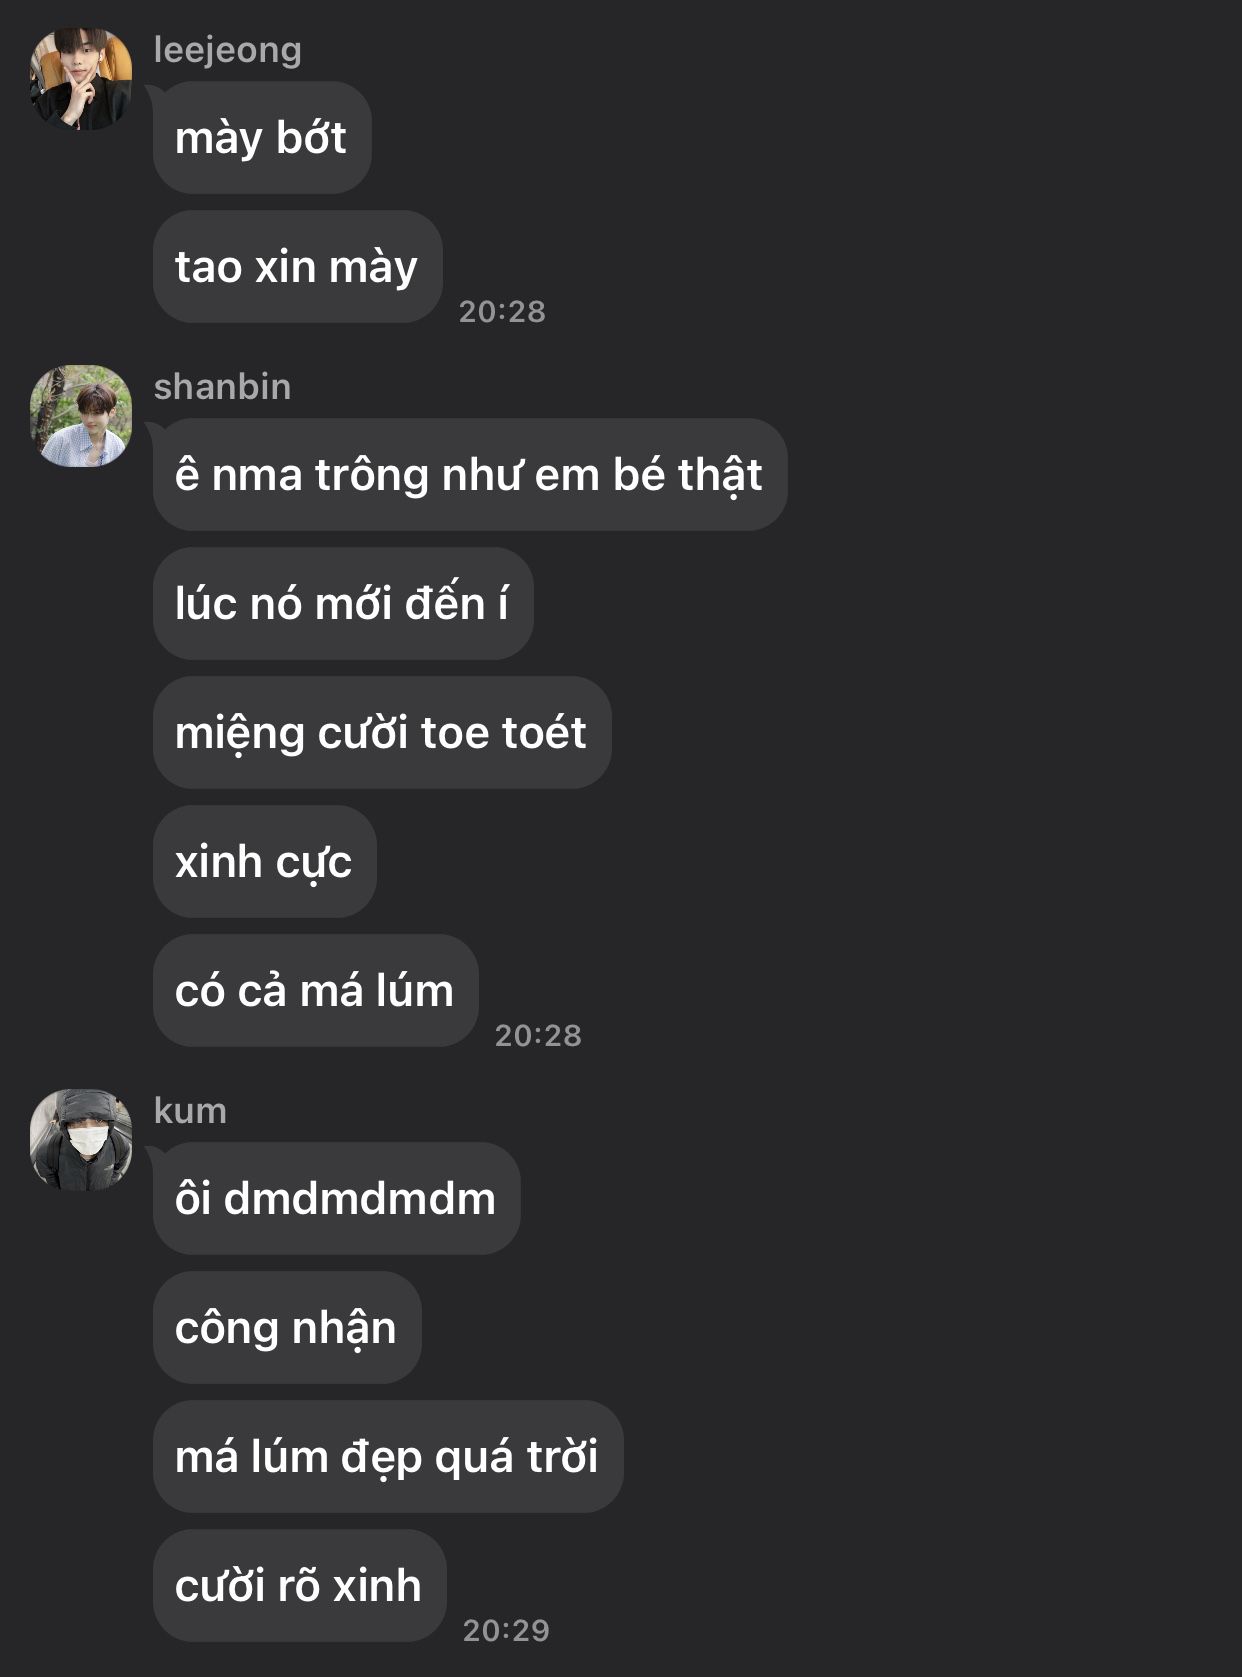
Task: Open kum's profile avatar
Action: 81,1140
